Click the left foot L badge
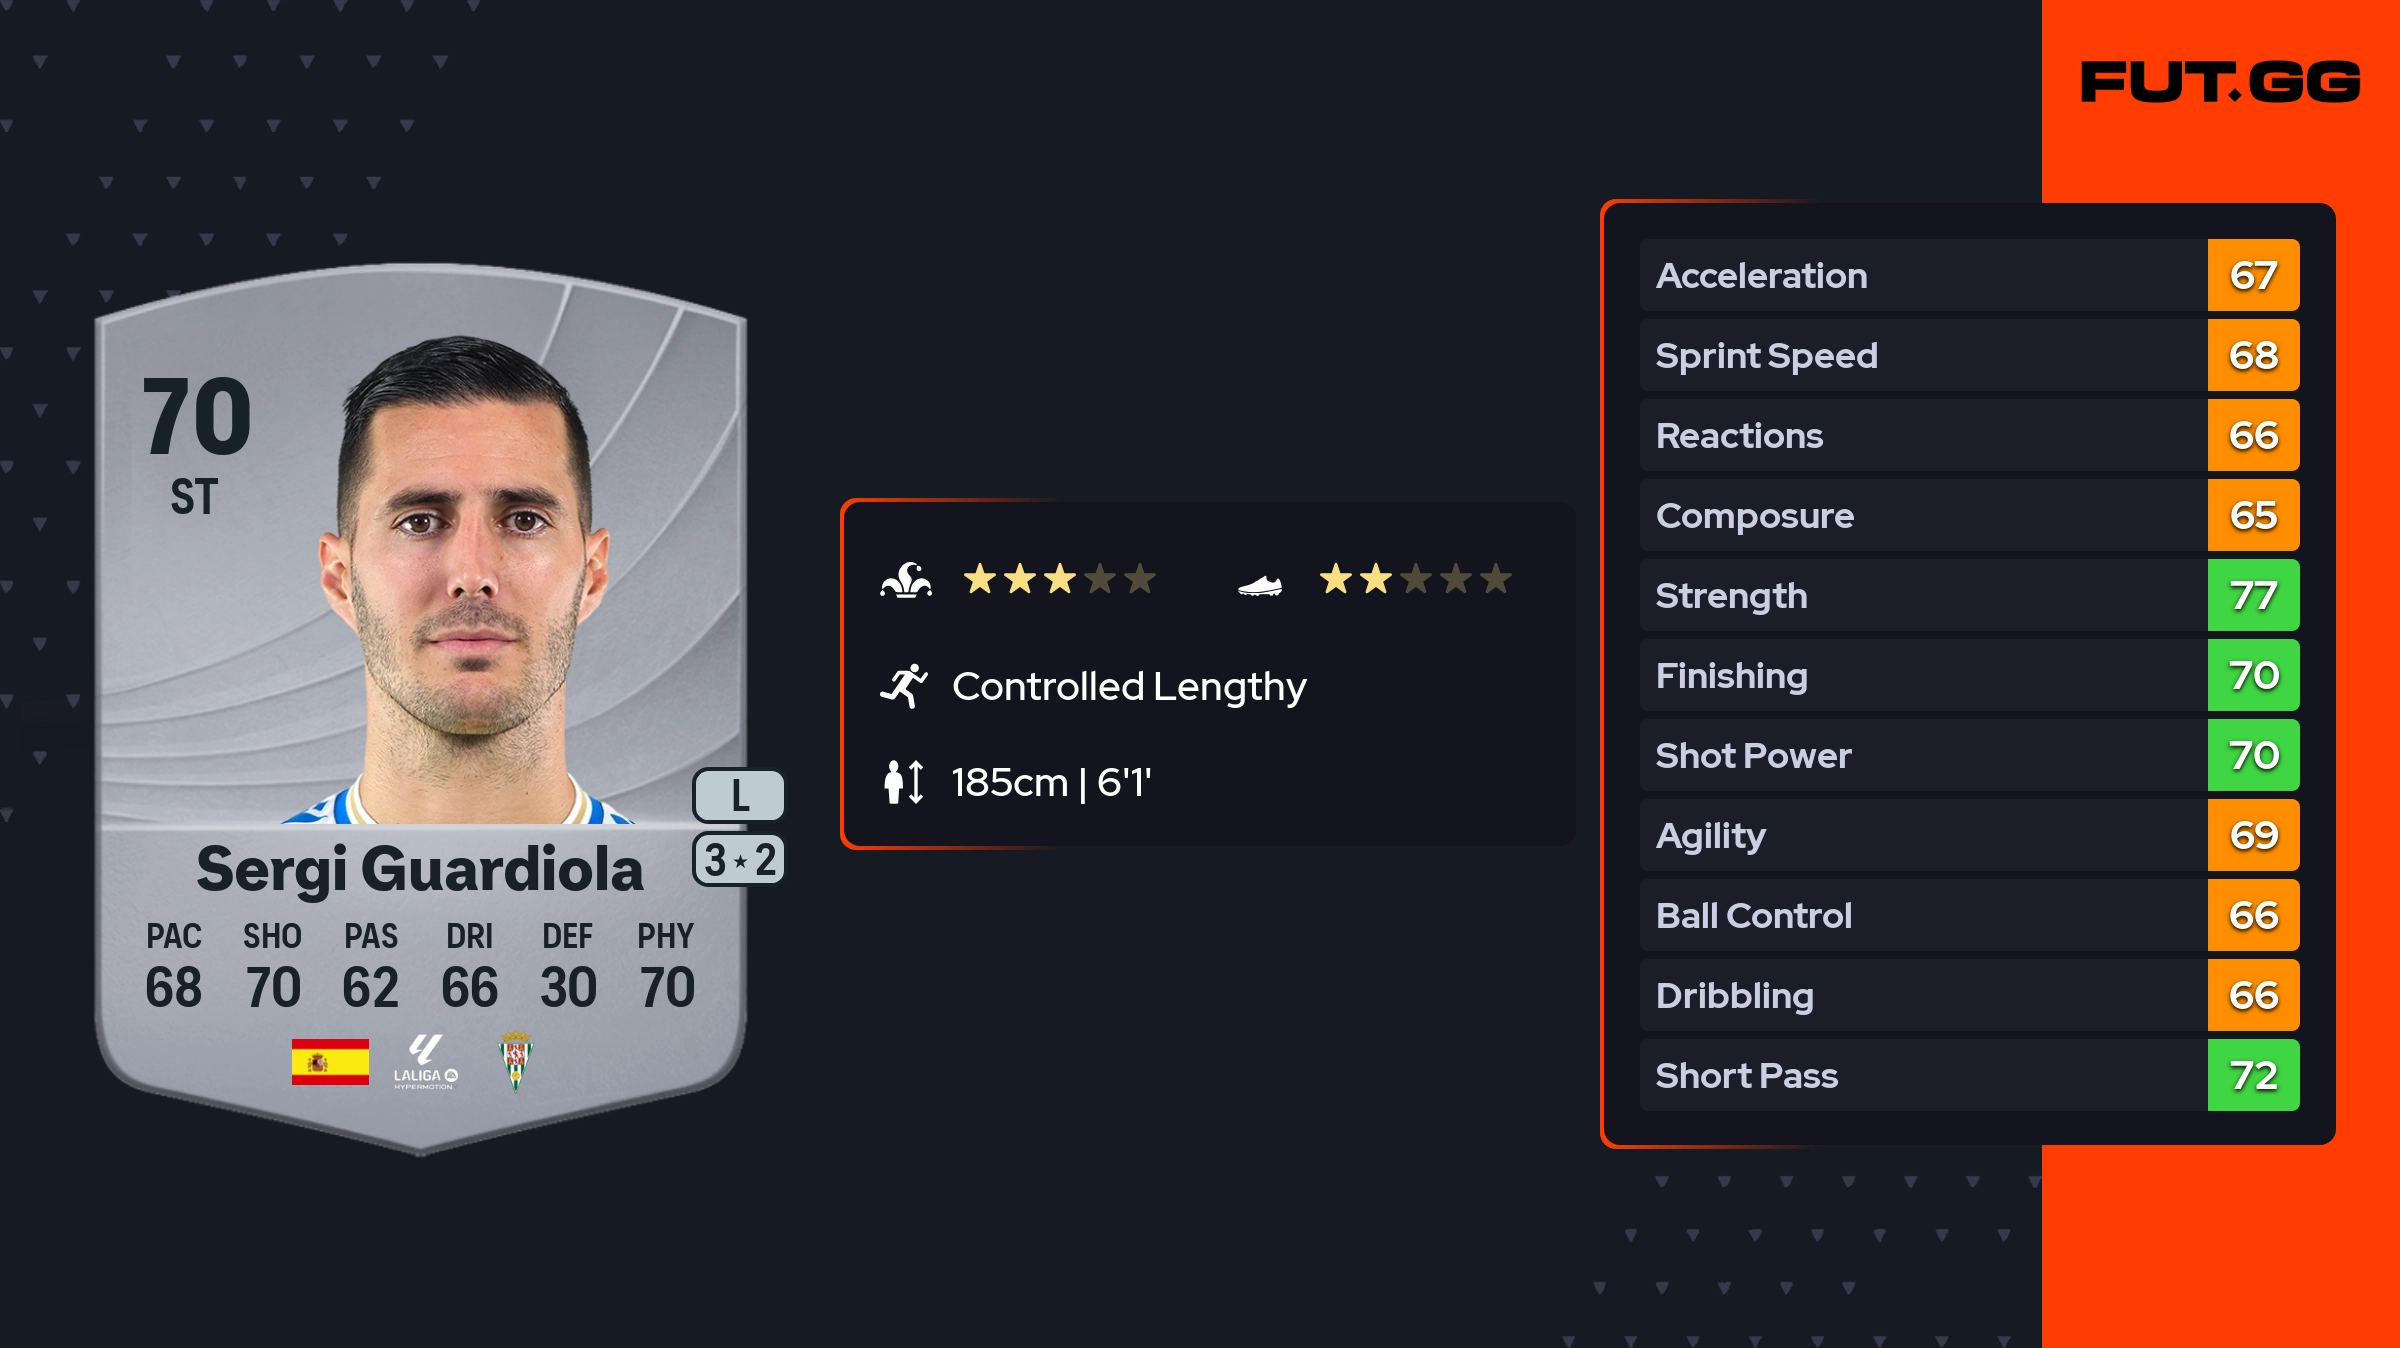The image size is (2400, 1348). (739, 796)
